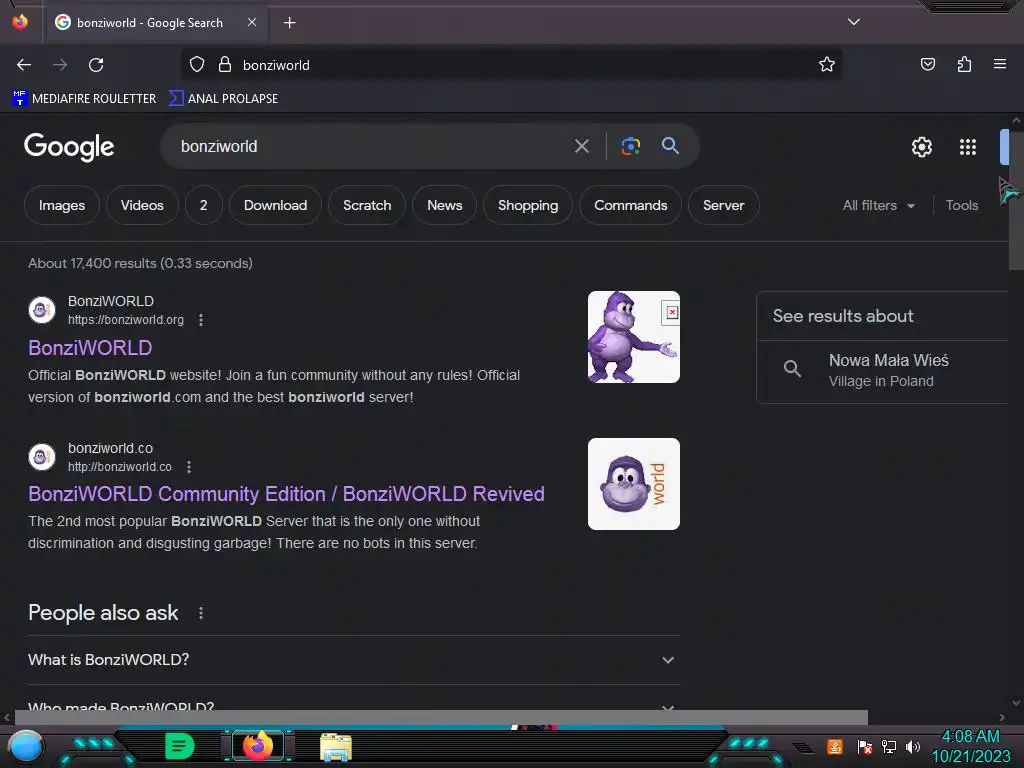Expand 'What is BonziWORLD?' question

(353, 660)
